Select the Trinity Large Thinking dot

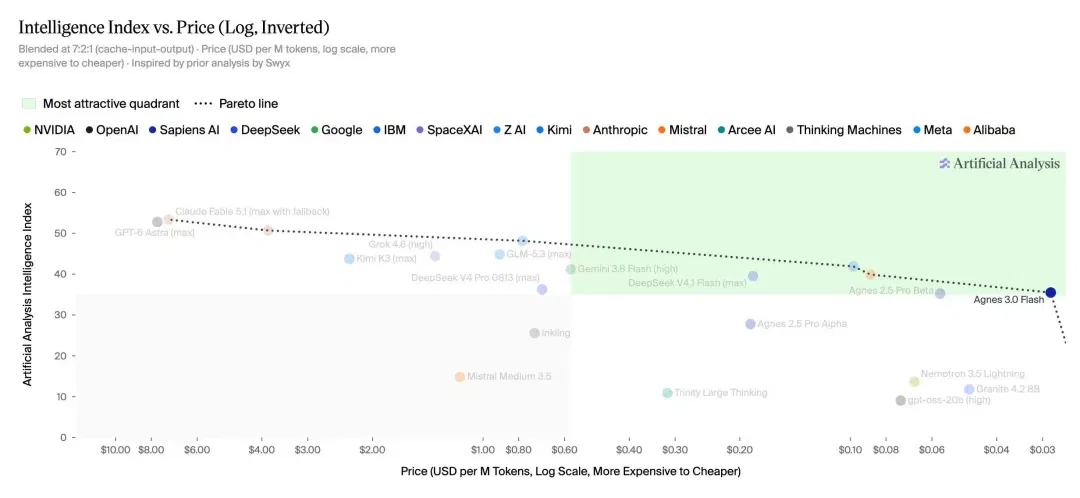[667, 393]
